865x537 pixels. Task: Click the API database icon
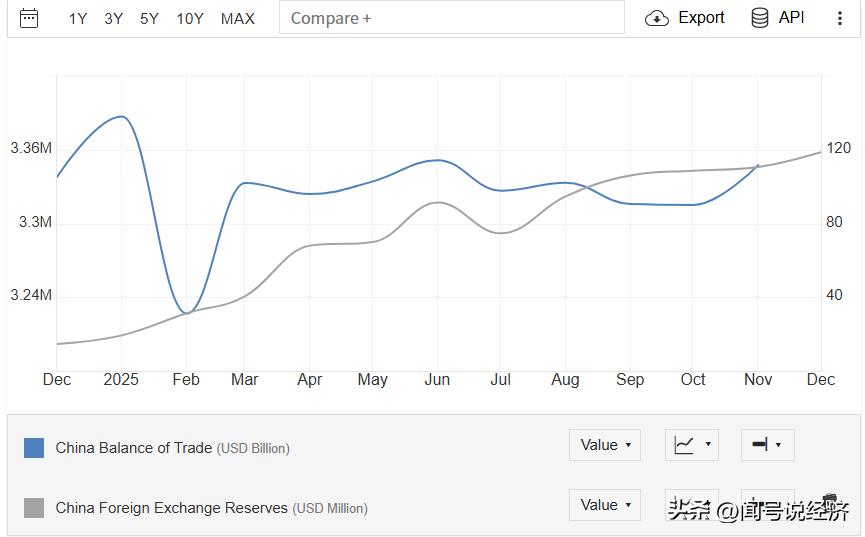(x=760, y=18)
